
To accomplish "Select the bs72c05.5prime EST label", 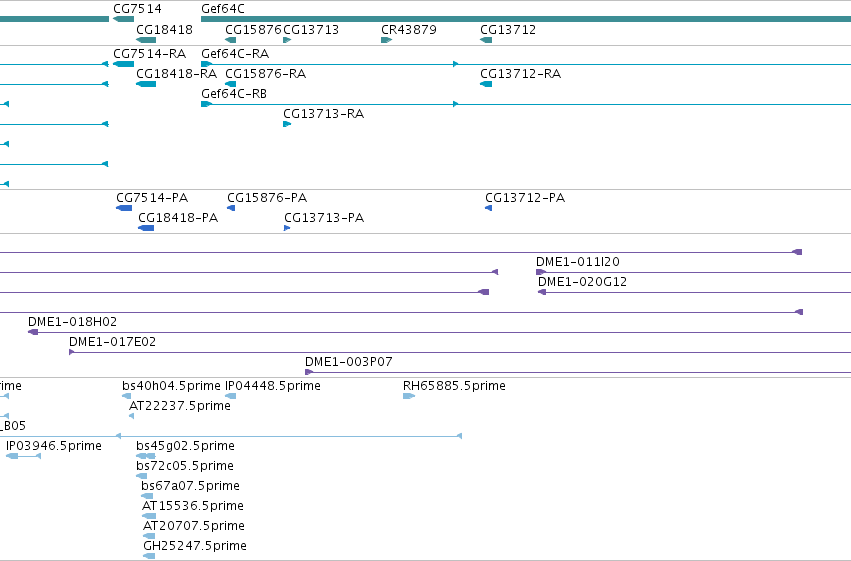I will point(185,467).
